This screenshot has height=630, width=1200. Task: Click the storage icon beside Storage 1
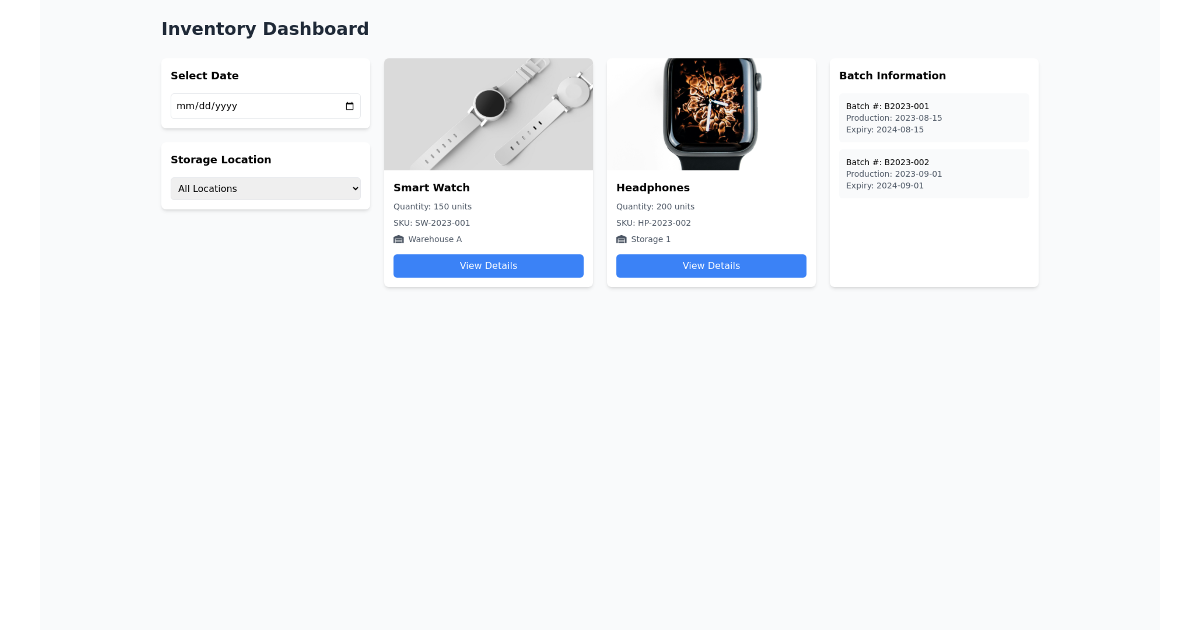(x=623, y=239)
